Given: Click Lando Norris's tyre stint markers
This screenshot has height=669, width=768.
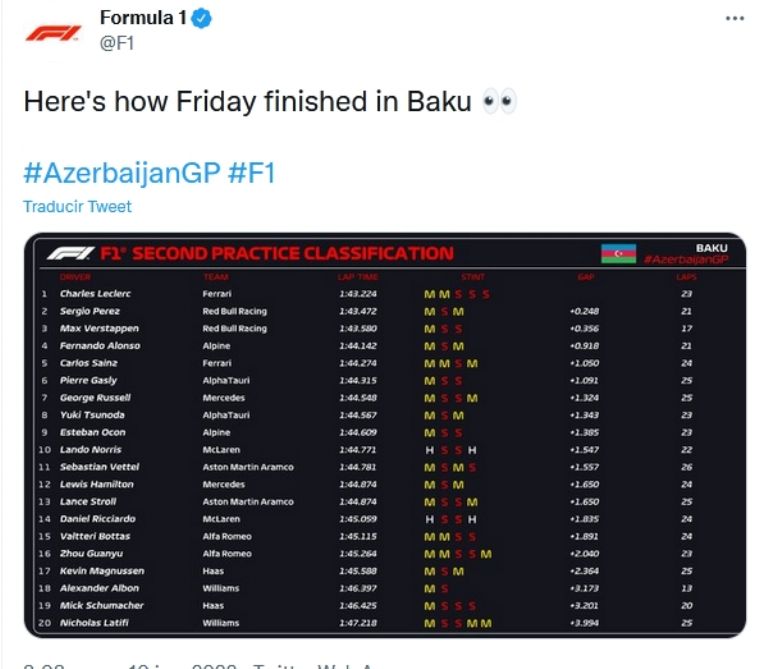Looking at the screenshot, I should [451, 450].
